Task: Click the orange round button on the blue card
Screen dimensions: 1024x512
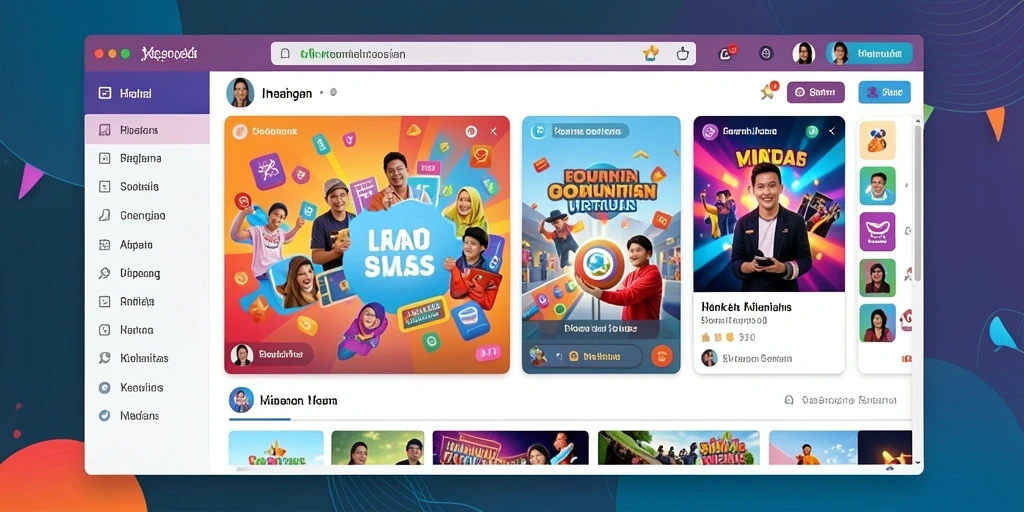Action: [662, 357]
